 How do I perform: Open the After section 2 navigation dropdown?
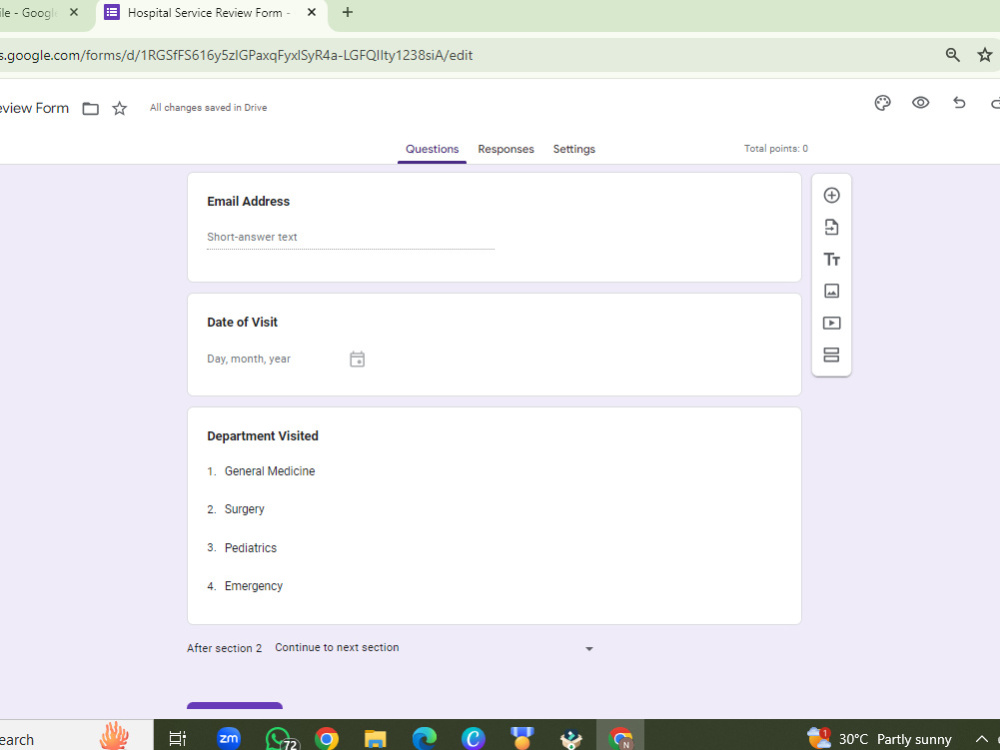tap(434, 648)
